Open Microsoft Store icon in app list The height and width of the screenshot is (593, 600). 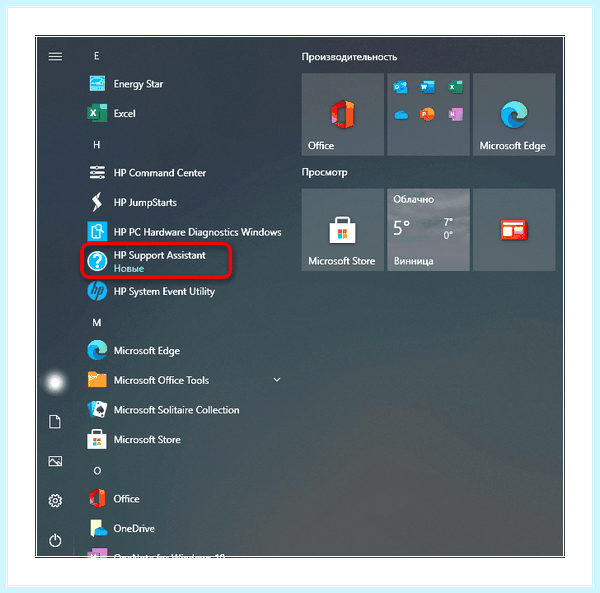coord(97,439)
